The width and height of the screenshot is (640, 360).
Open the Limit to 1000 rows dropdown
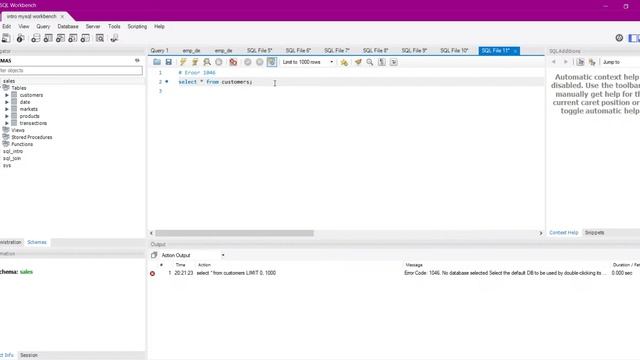click(x=308, y=62)
